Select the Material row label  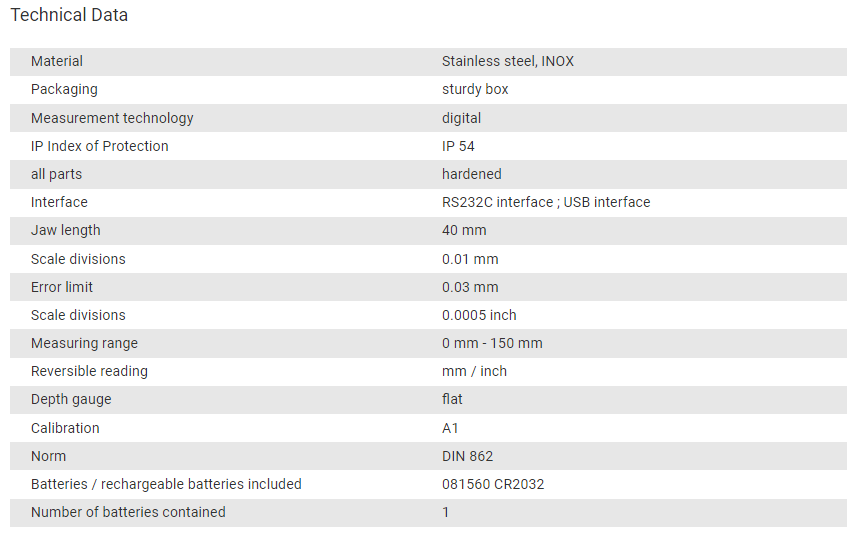[57, 61]
